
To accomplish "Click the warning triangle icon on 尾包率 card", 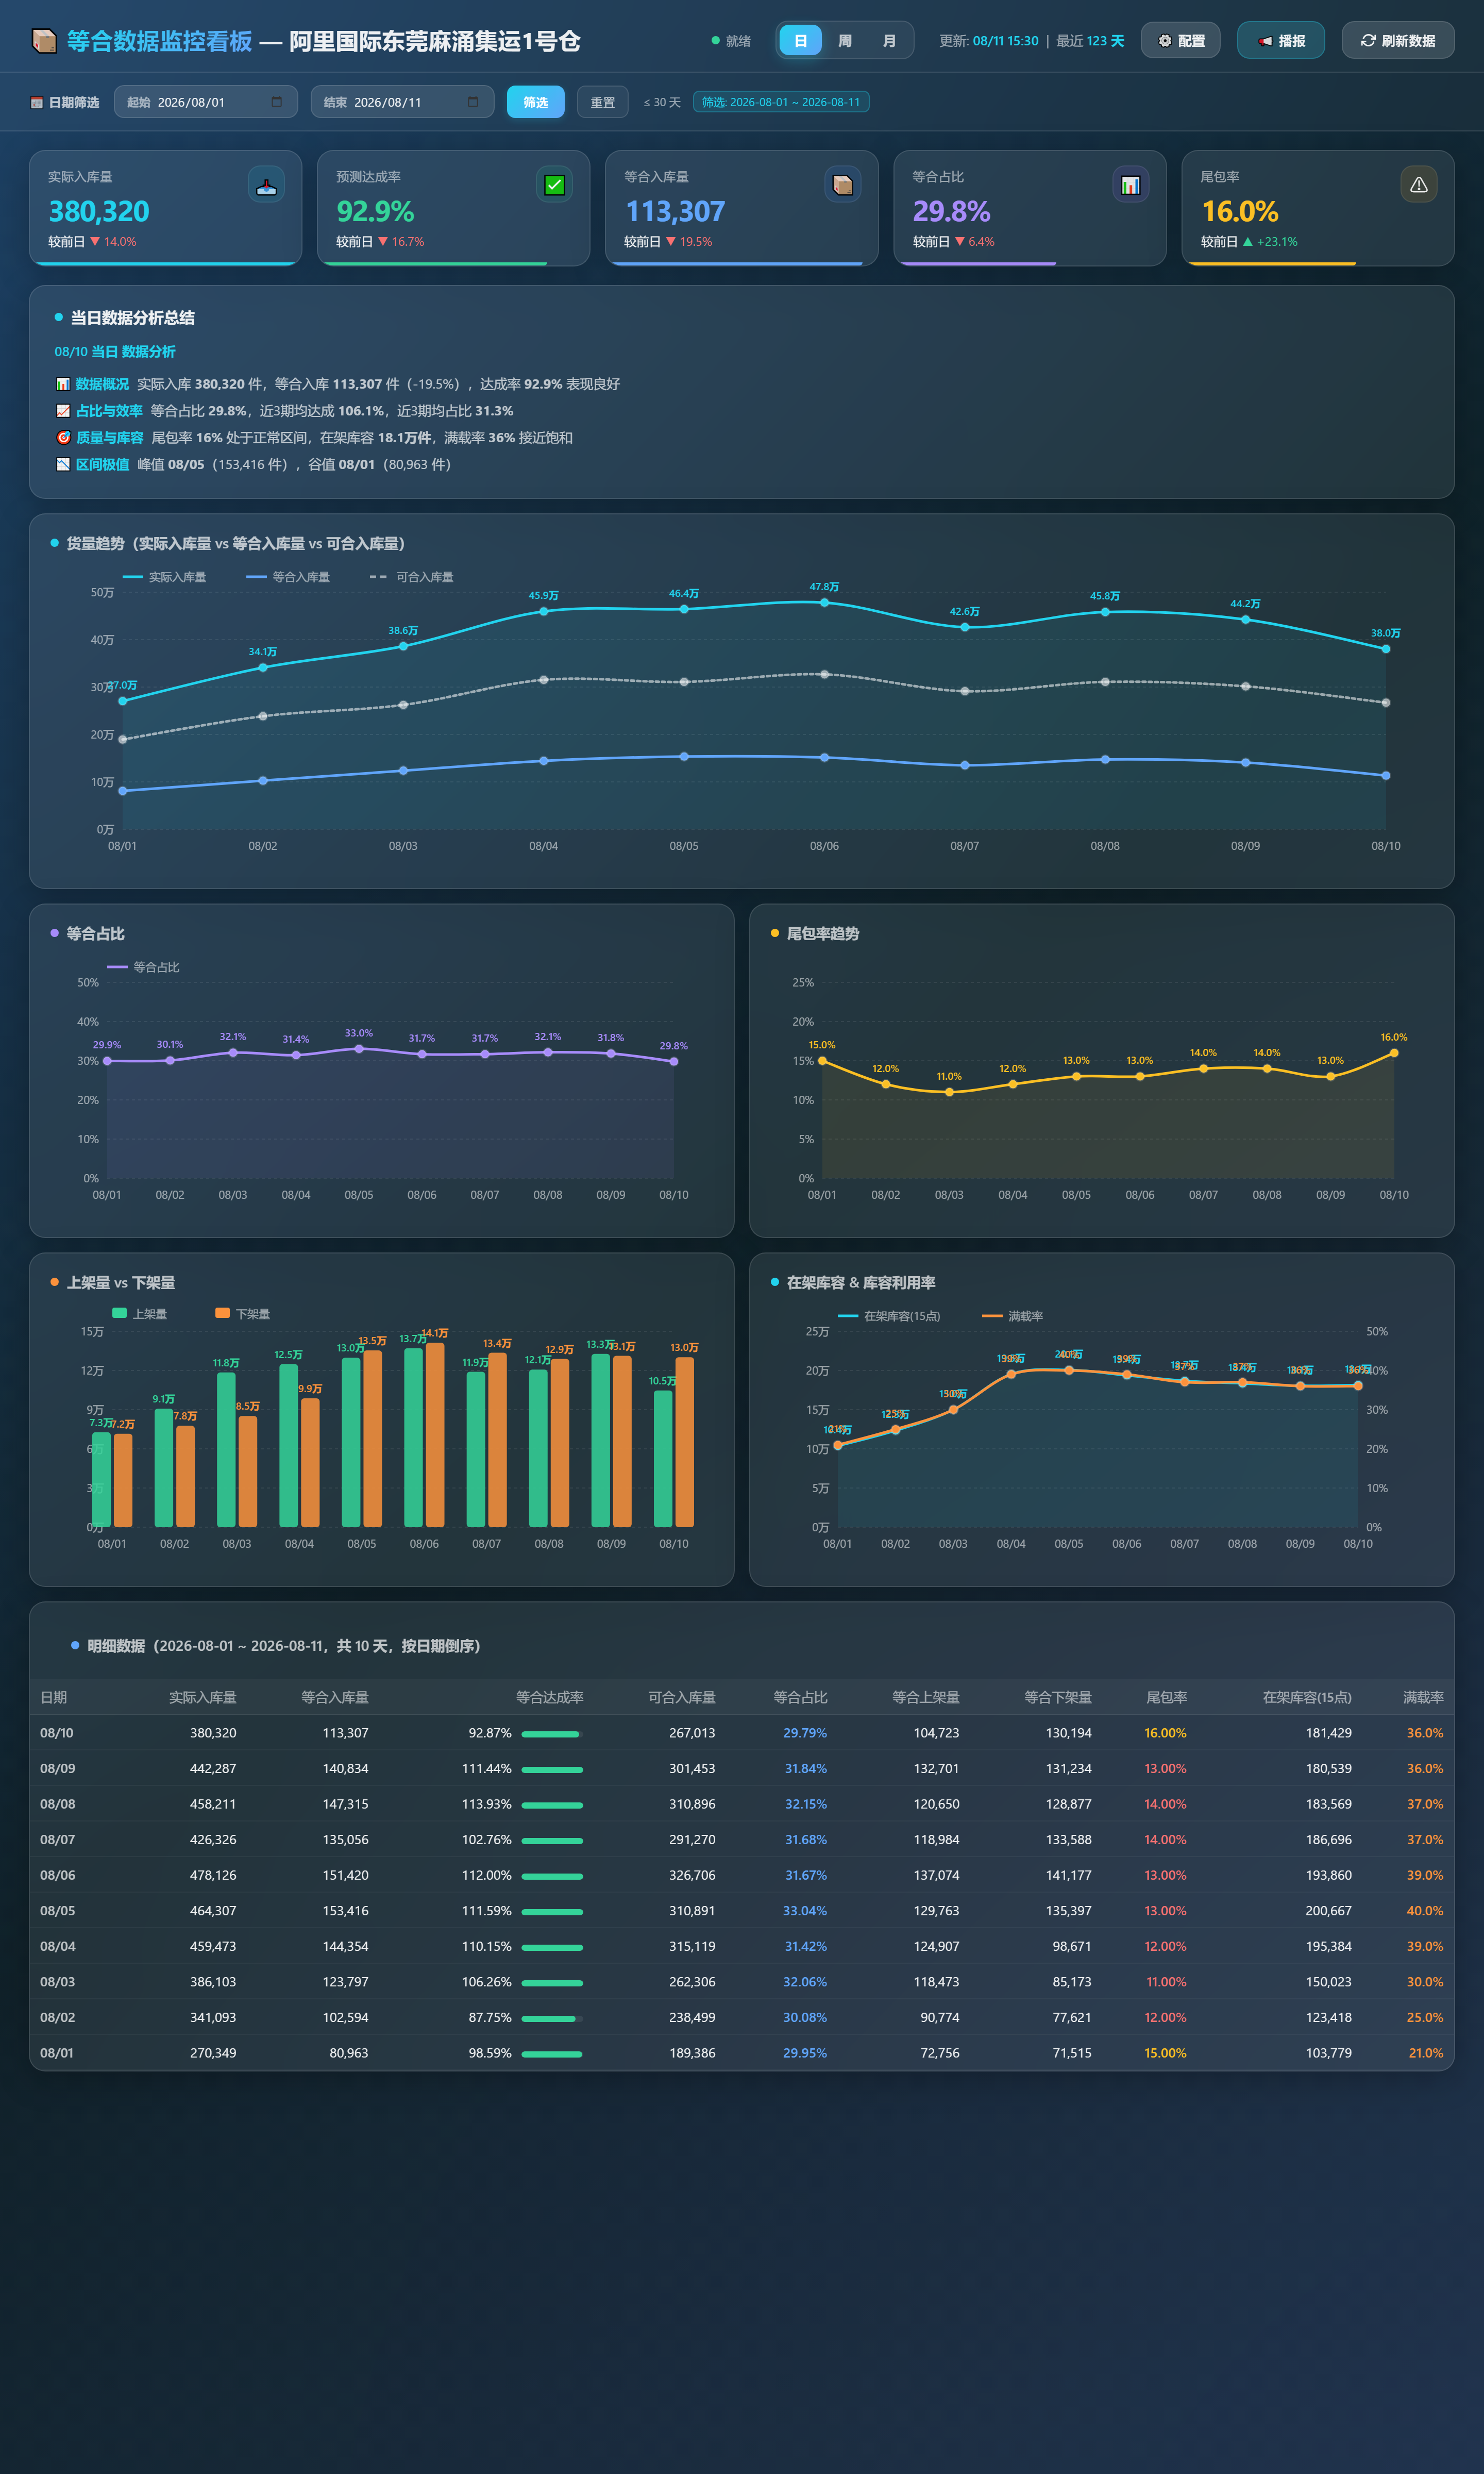I will [1418, 185].
